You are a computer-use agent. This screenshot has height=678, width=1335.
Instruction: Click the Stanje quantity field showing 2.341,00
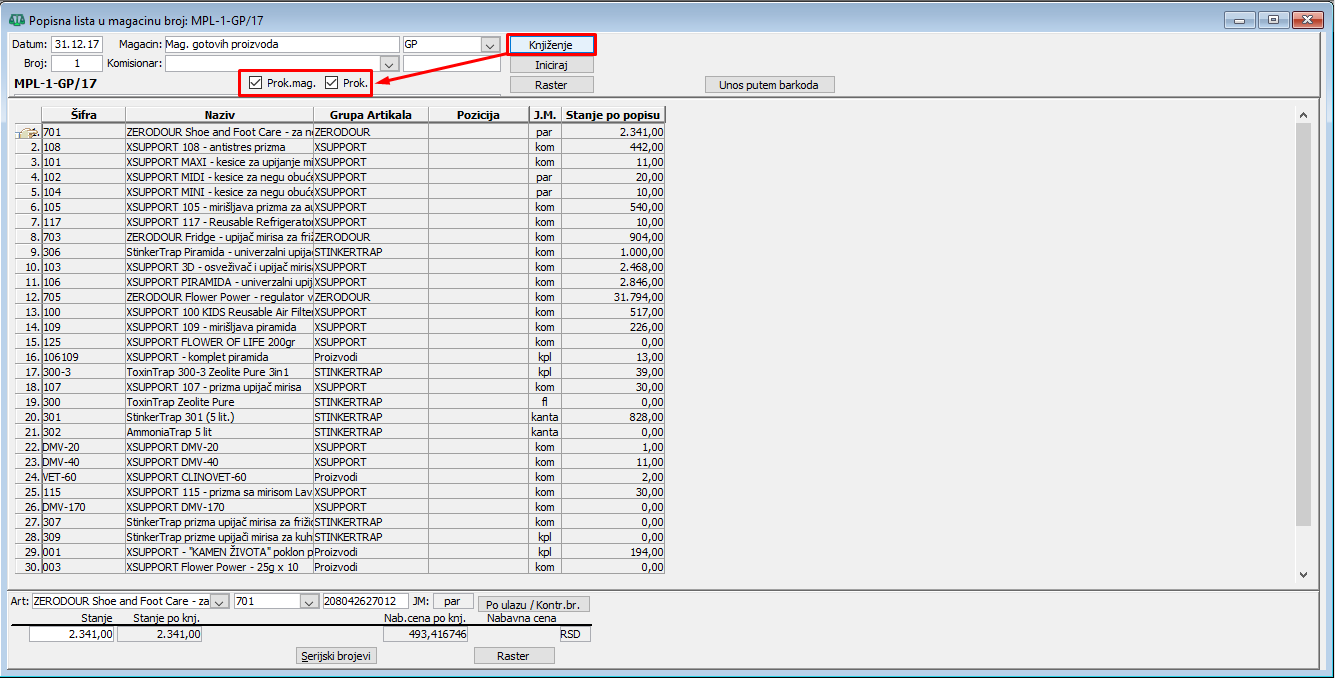point(72,634)
